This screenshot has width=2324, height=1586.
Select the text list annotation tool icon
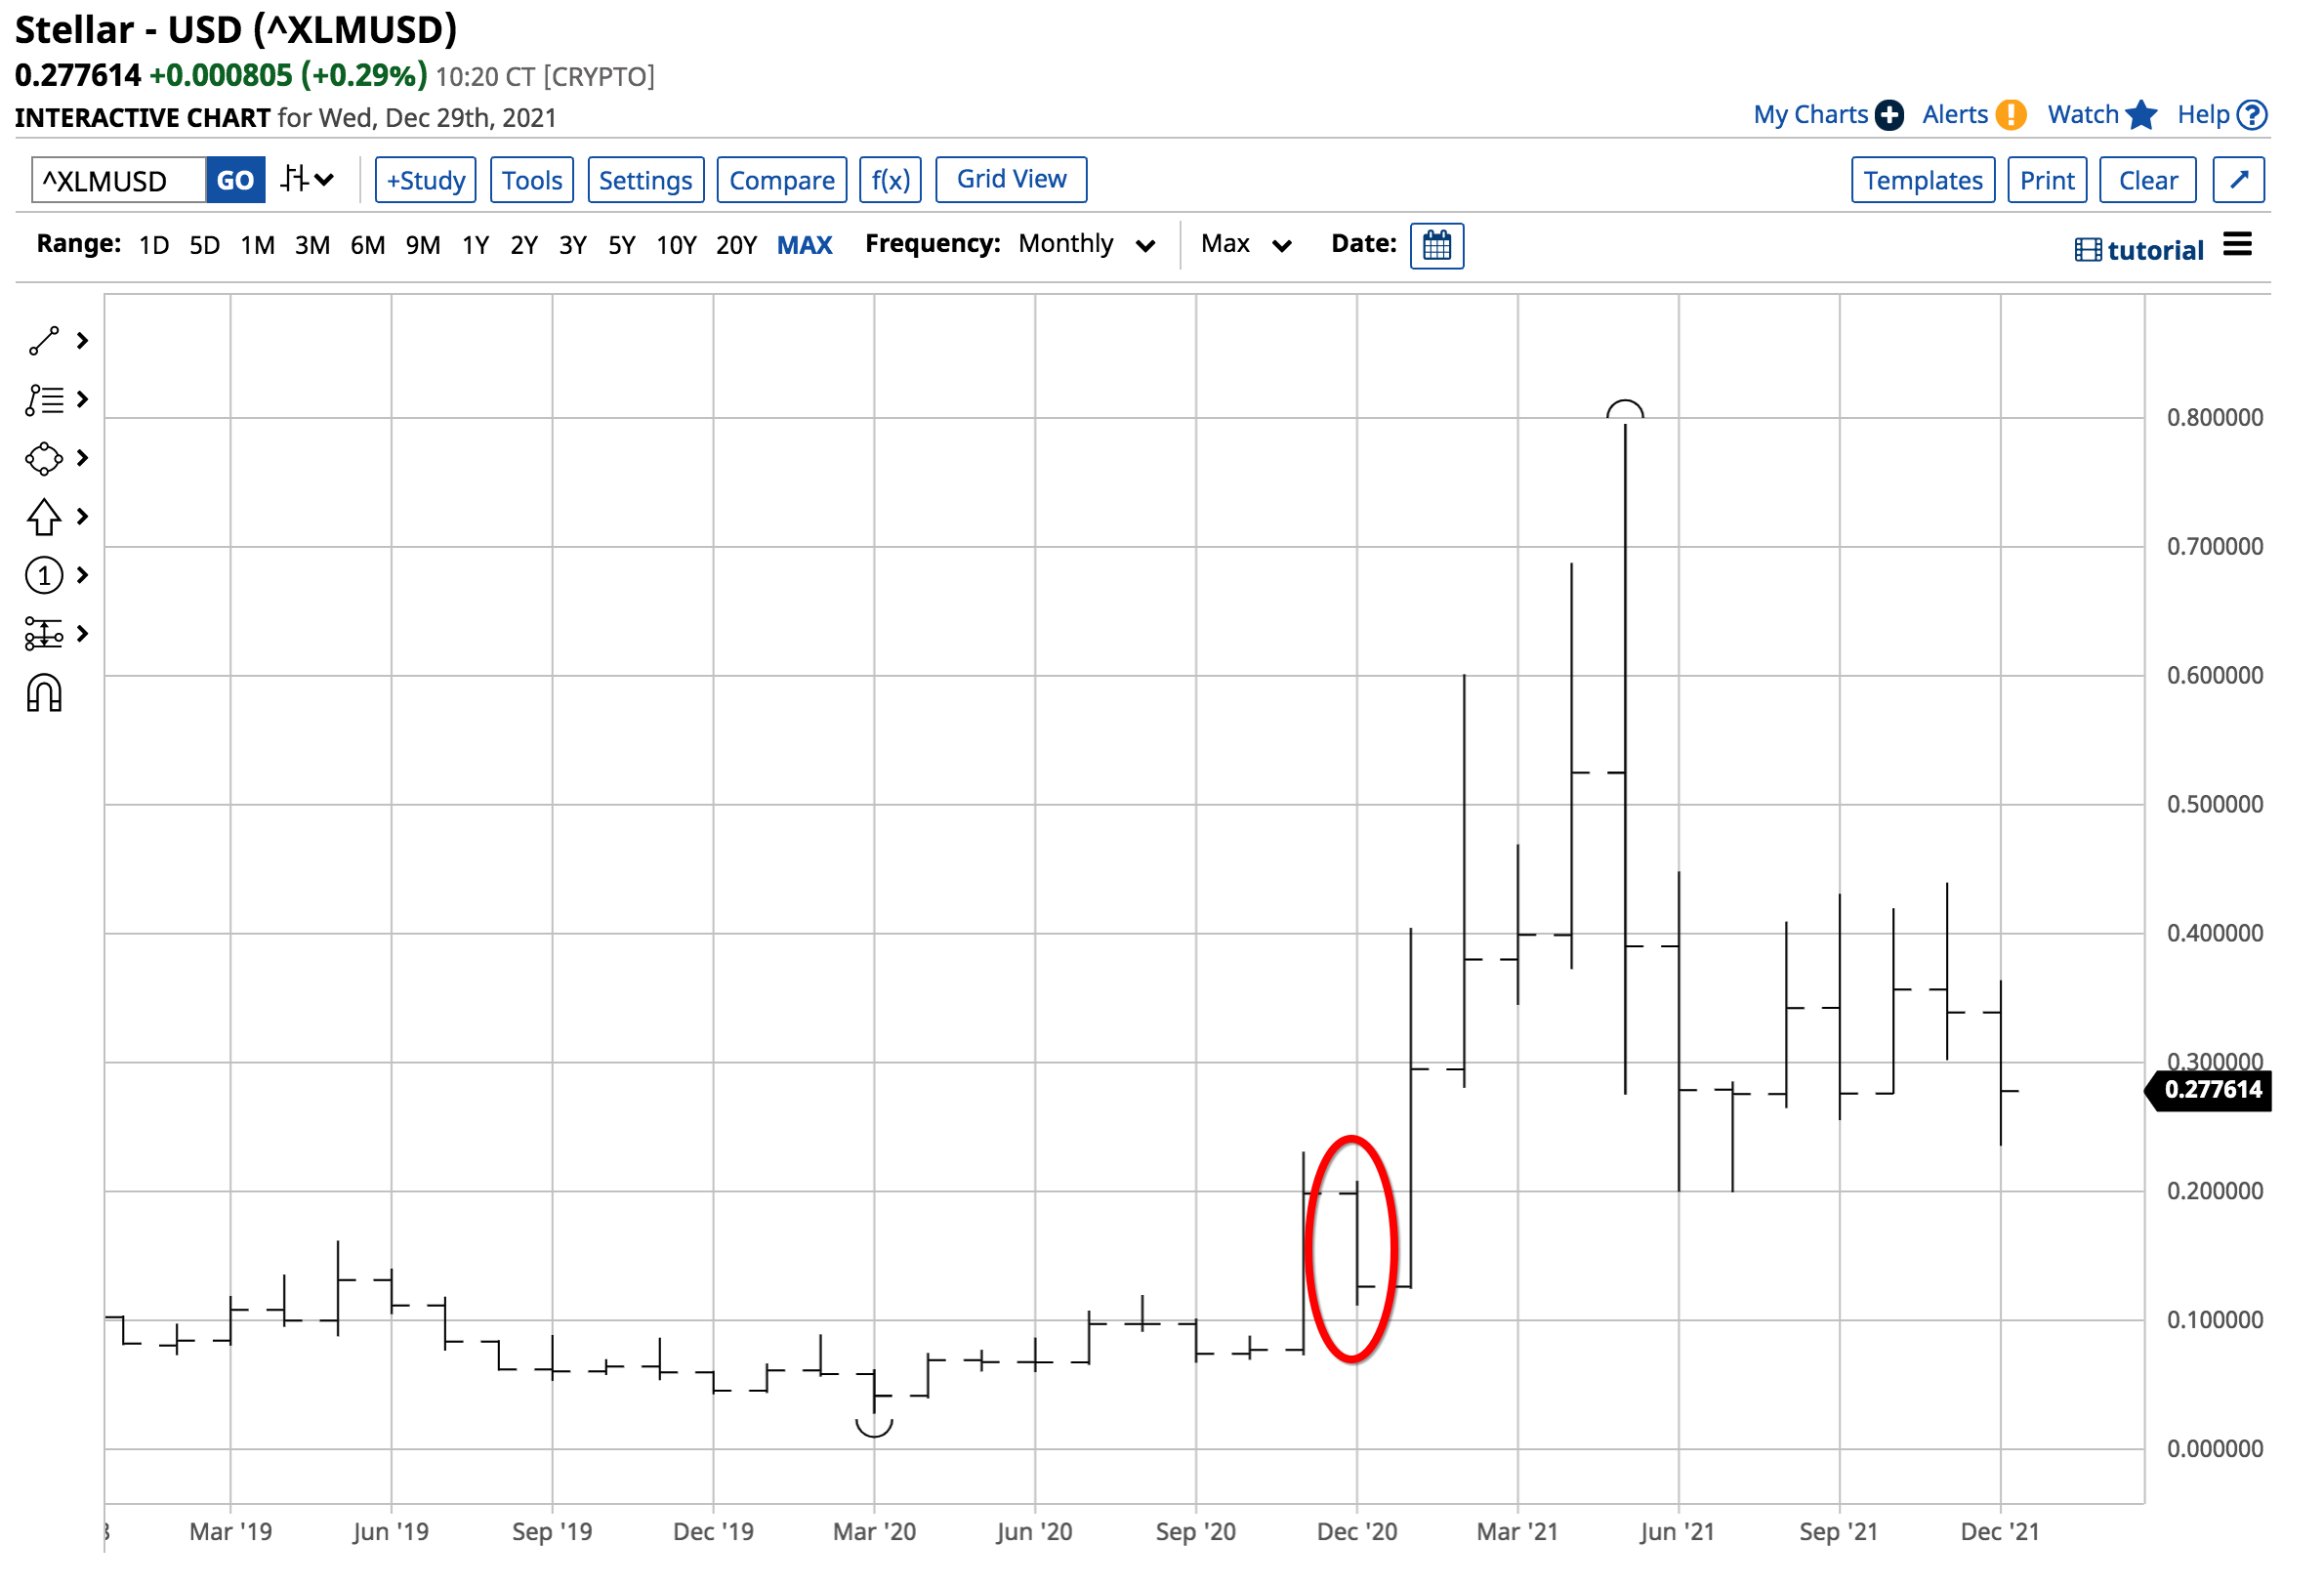point(44,400)
